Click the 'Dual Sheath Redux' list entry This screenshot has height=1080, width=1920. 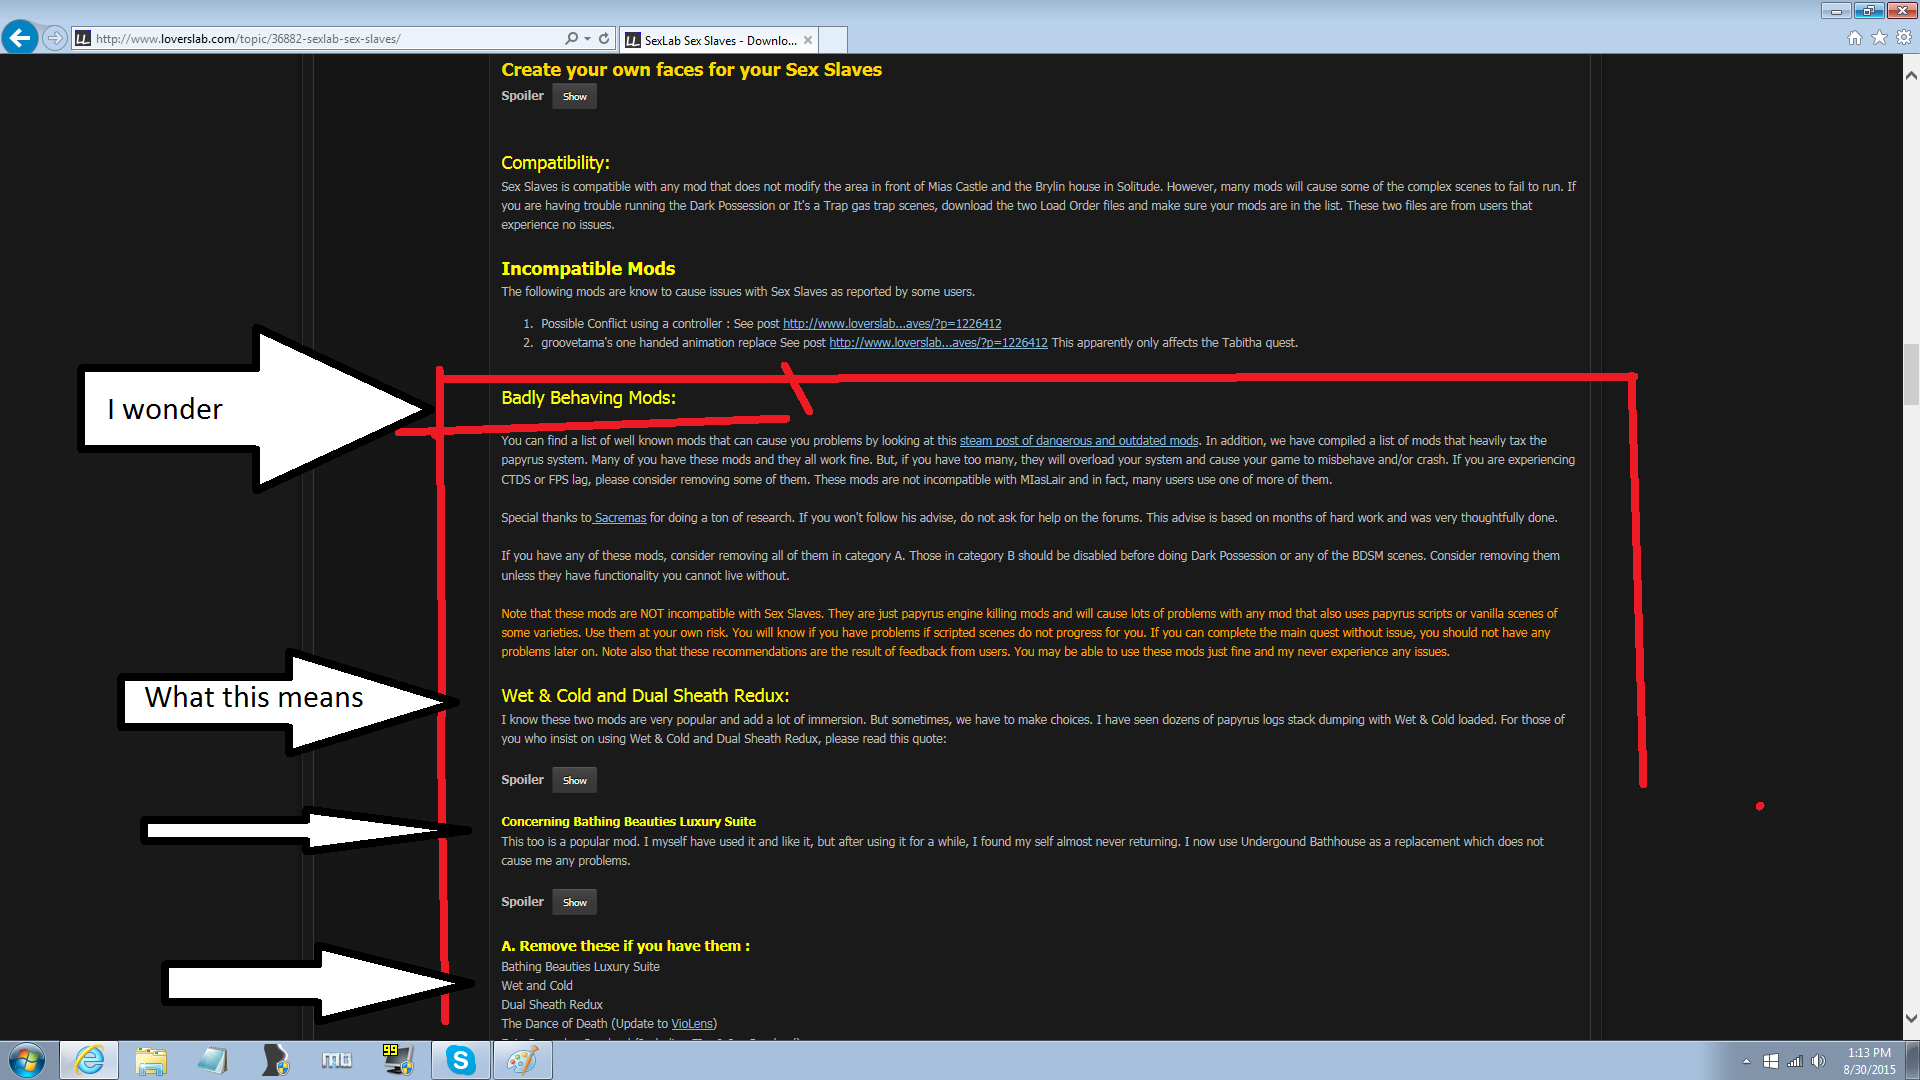(552, 1005)
